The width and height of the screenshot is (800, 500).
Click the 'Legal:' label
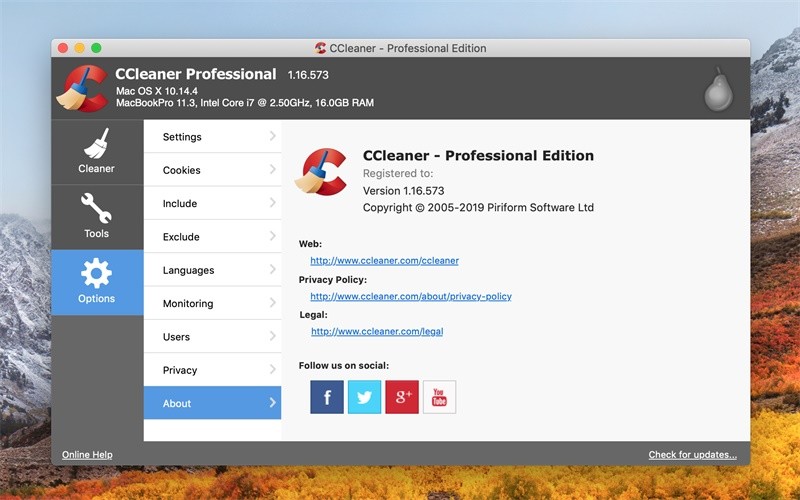point(313,315)
